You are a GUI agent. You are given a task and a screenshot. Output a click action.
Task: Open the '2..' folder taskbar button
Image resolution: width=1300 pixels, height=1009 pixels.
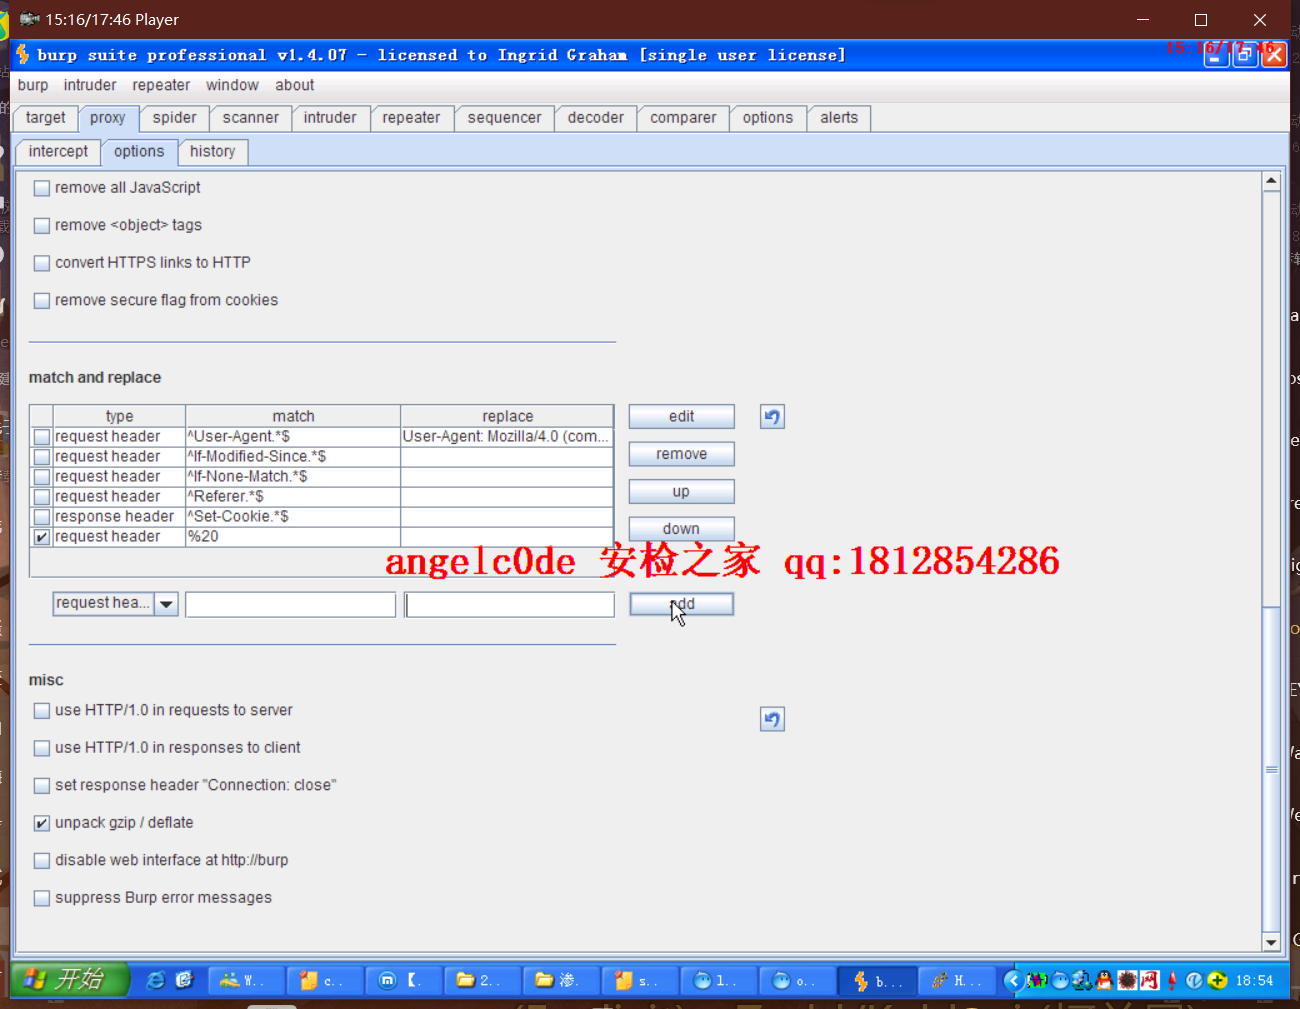(x=483, y=981)
